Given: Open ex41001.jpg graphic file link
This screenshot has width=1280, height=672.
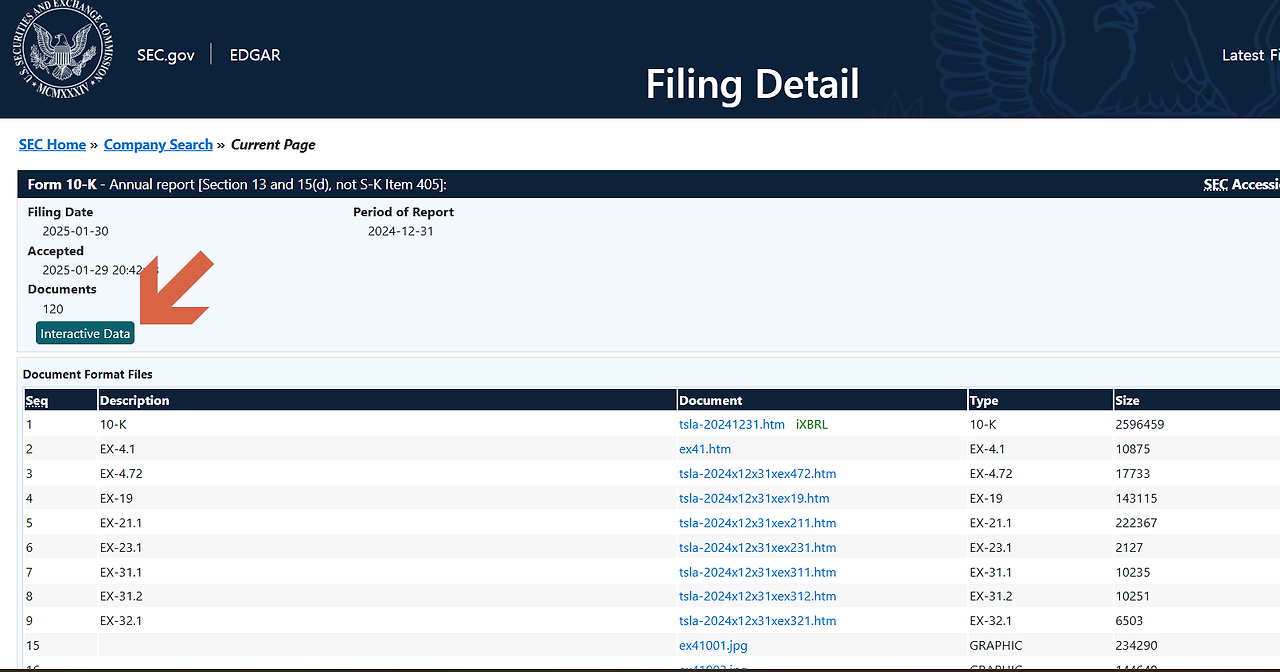Looking at the screenshot, I should (713, 645).
